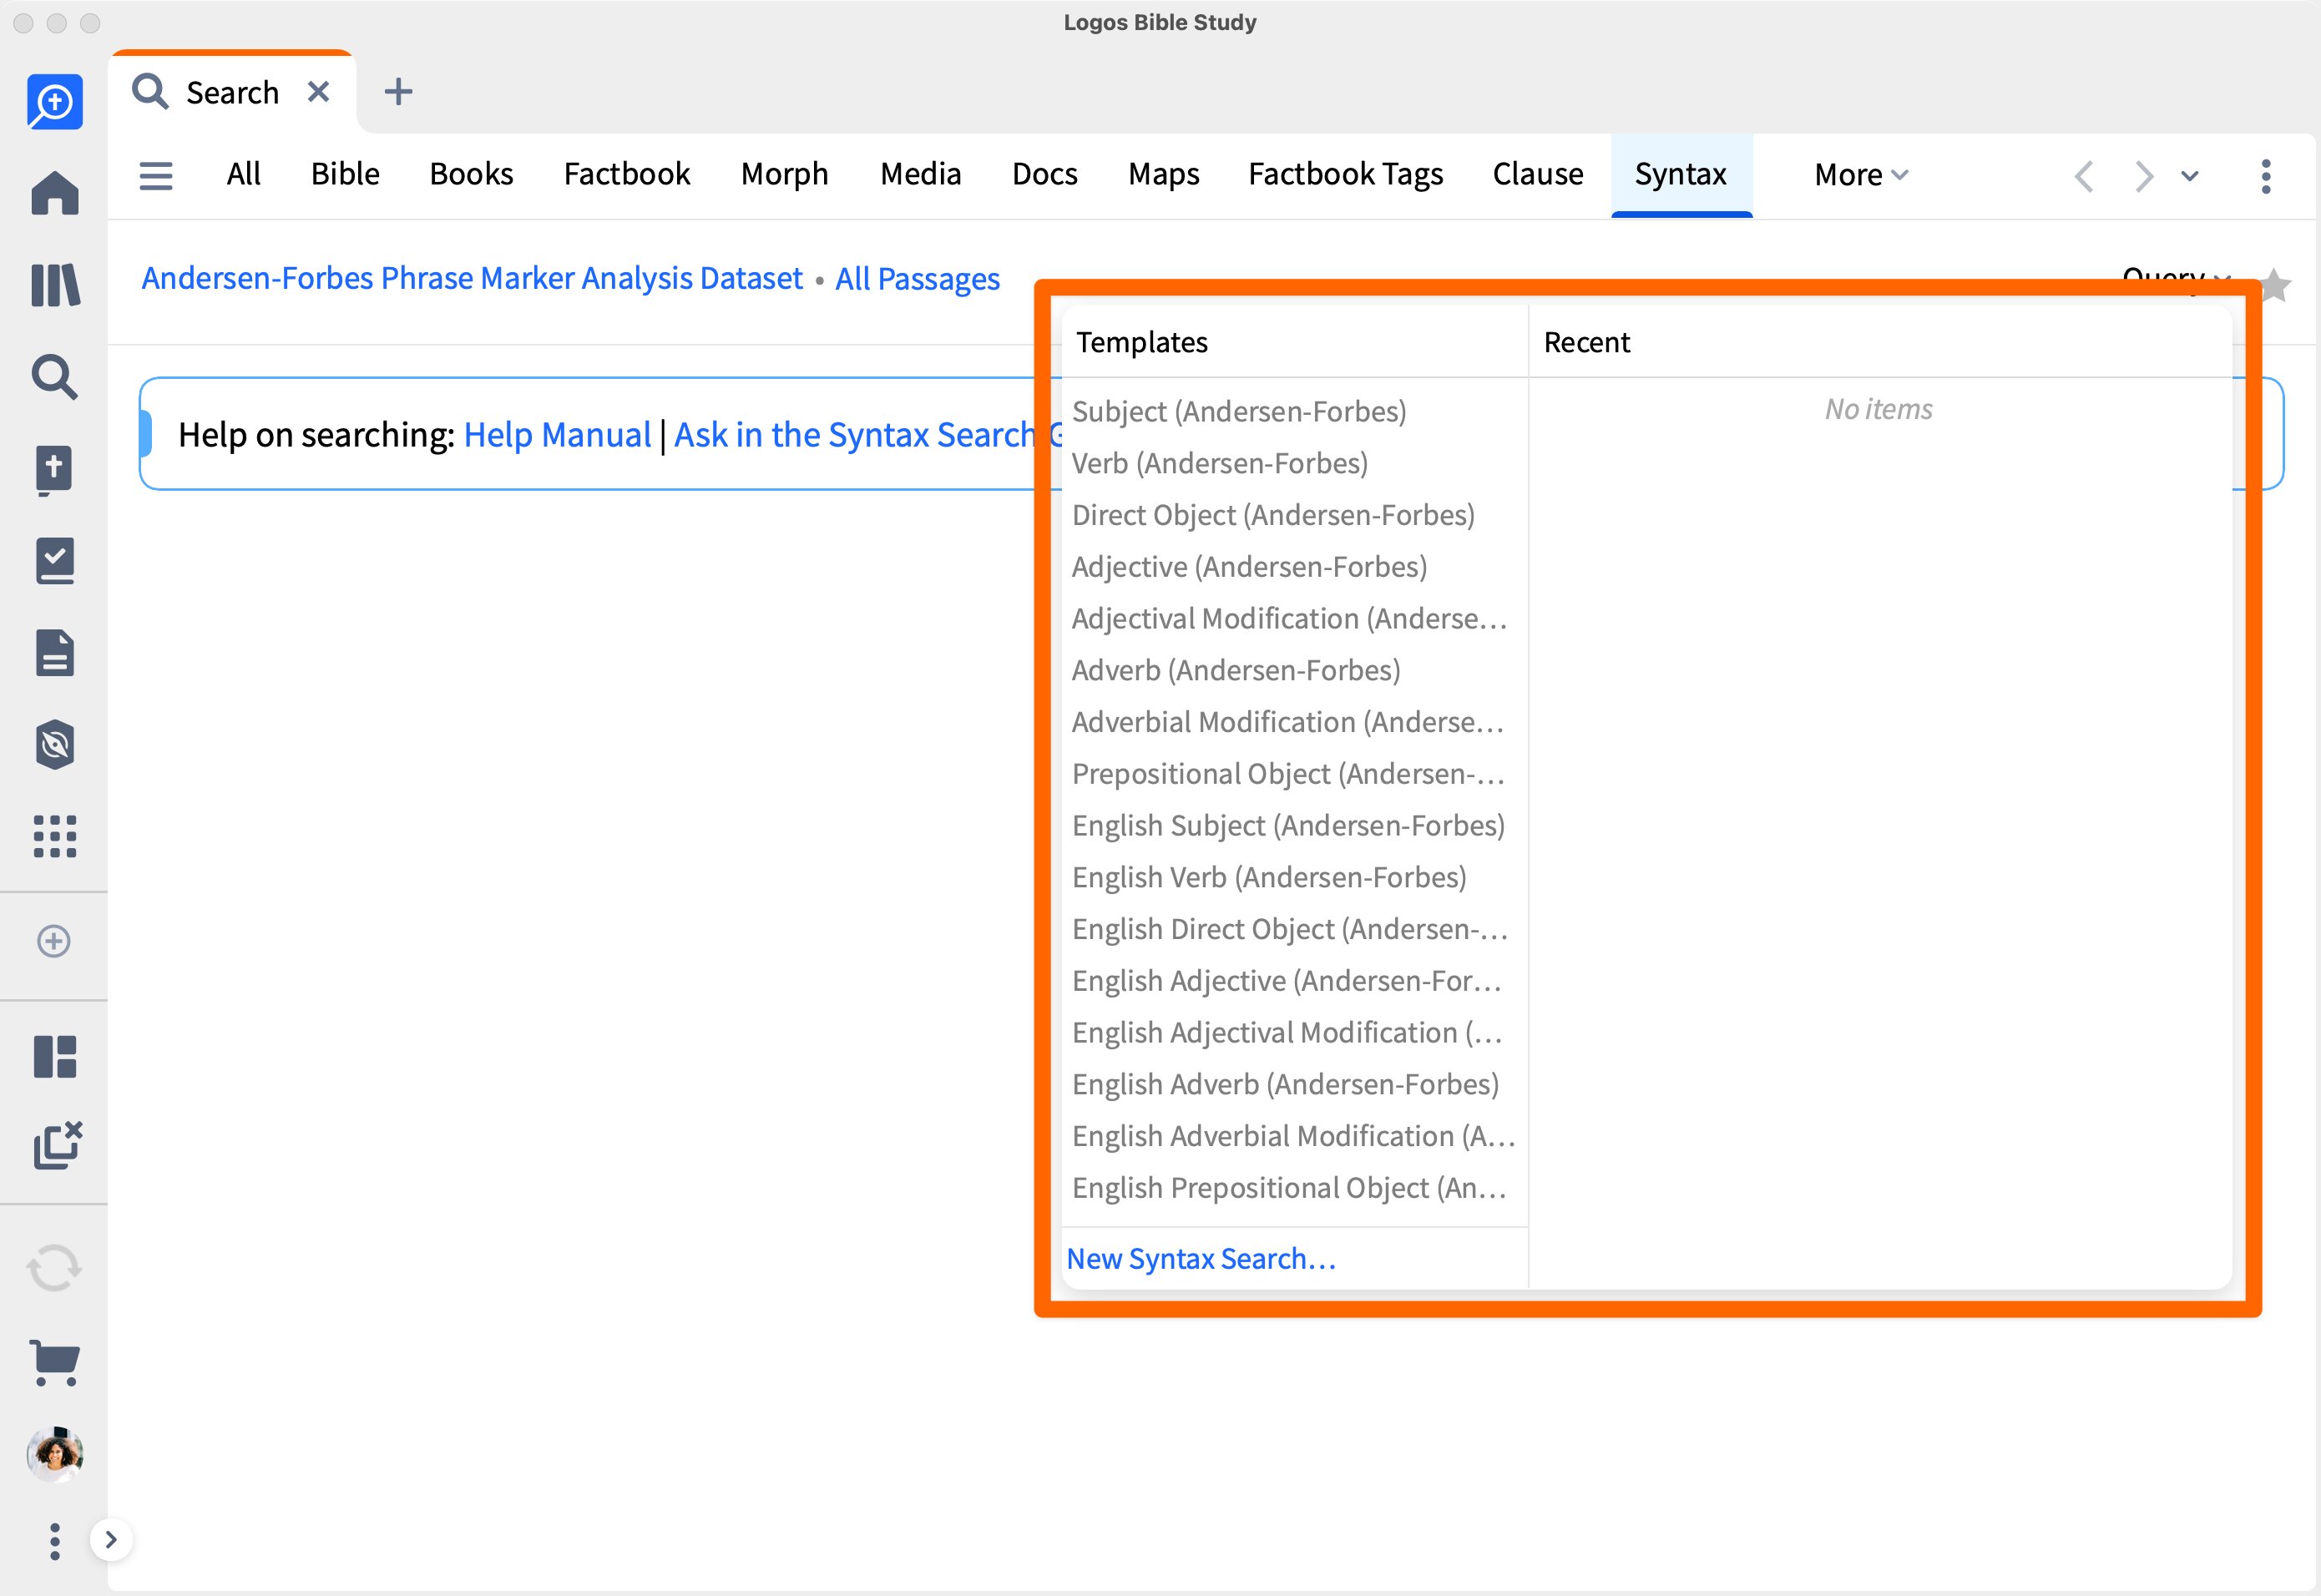
Task: Open the panel kebab menu
Action: 2266,176
